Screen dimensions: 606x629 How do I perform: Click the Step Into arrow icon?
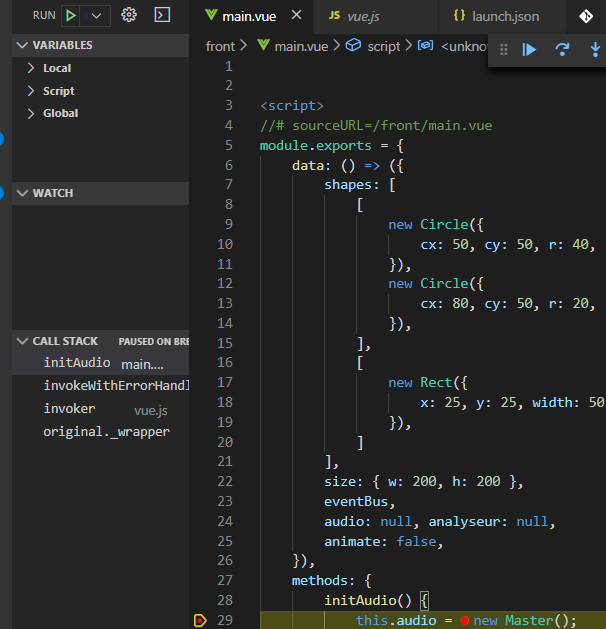596,49
